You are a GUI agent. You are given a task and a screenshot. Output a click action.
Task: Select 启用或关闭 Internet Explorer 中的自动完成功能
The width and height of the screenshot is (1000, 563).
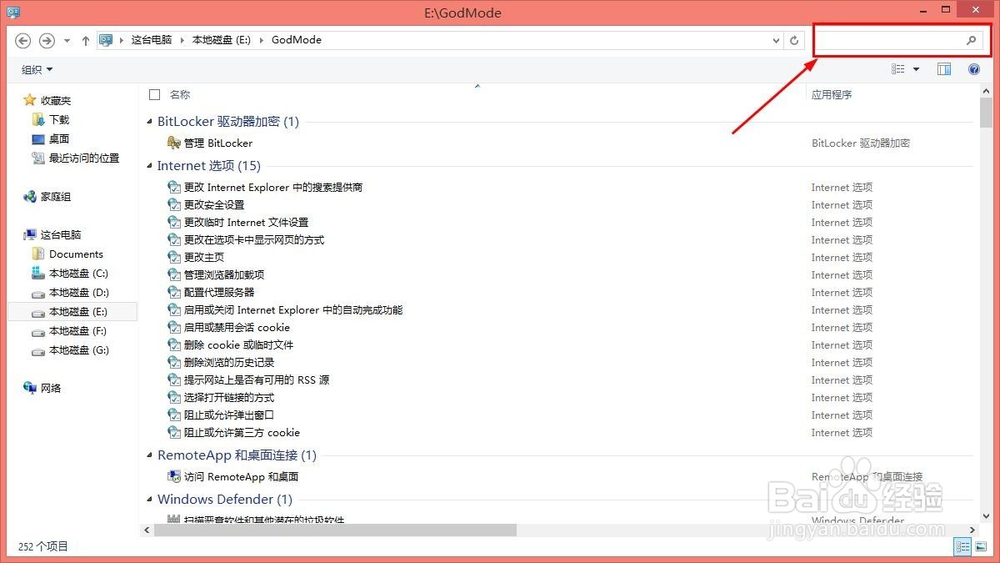click(293, 310)
